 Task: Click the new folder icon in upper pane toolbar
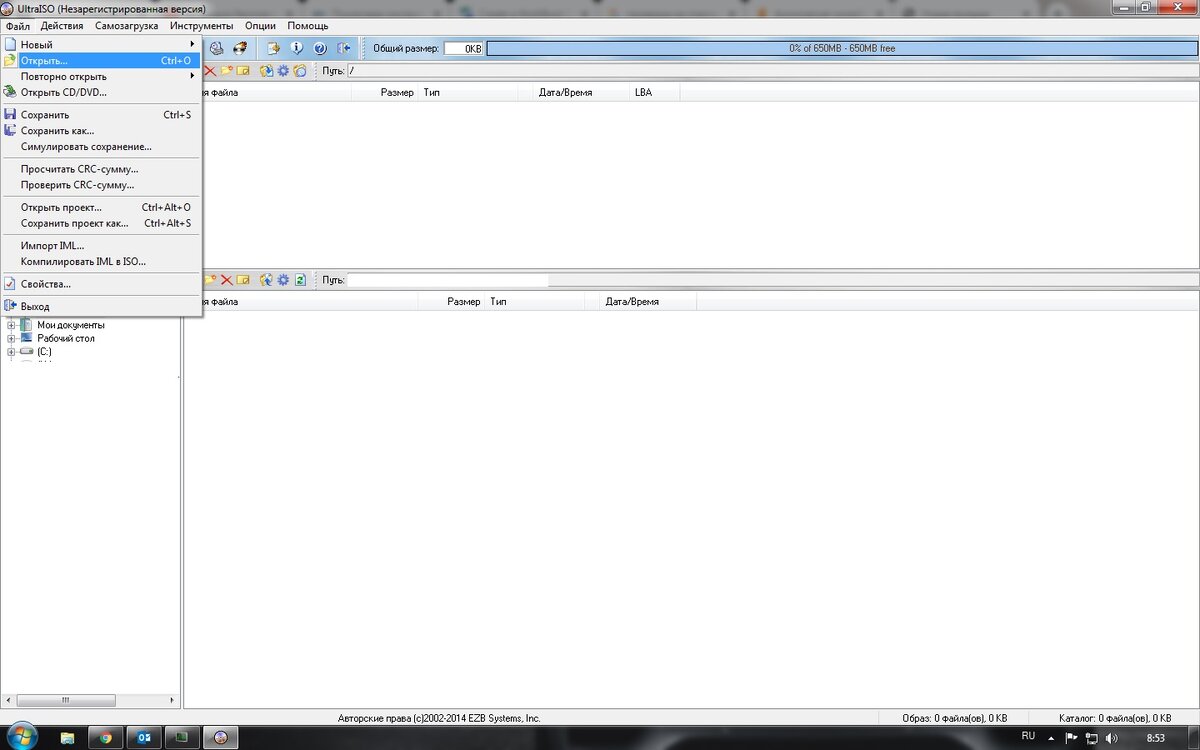(226, 71)
